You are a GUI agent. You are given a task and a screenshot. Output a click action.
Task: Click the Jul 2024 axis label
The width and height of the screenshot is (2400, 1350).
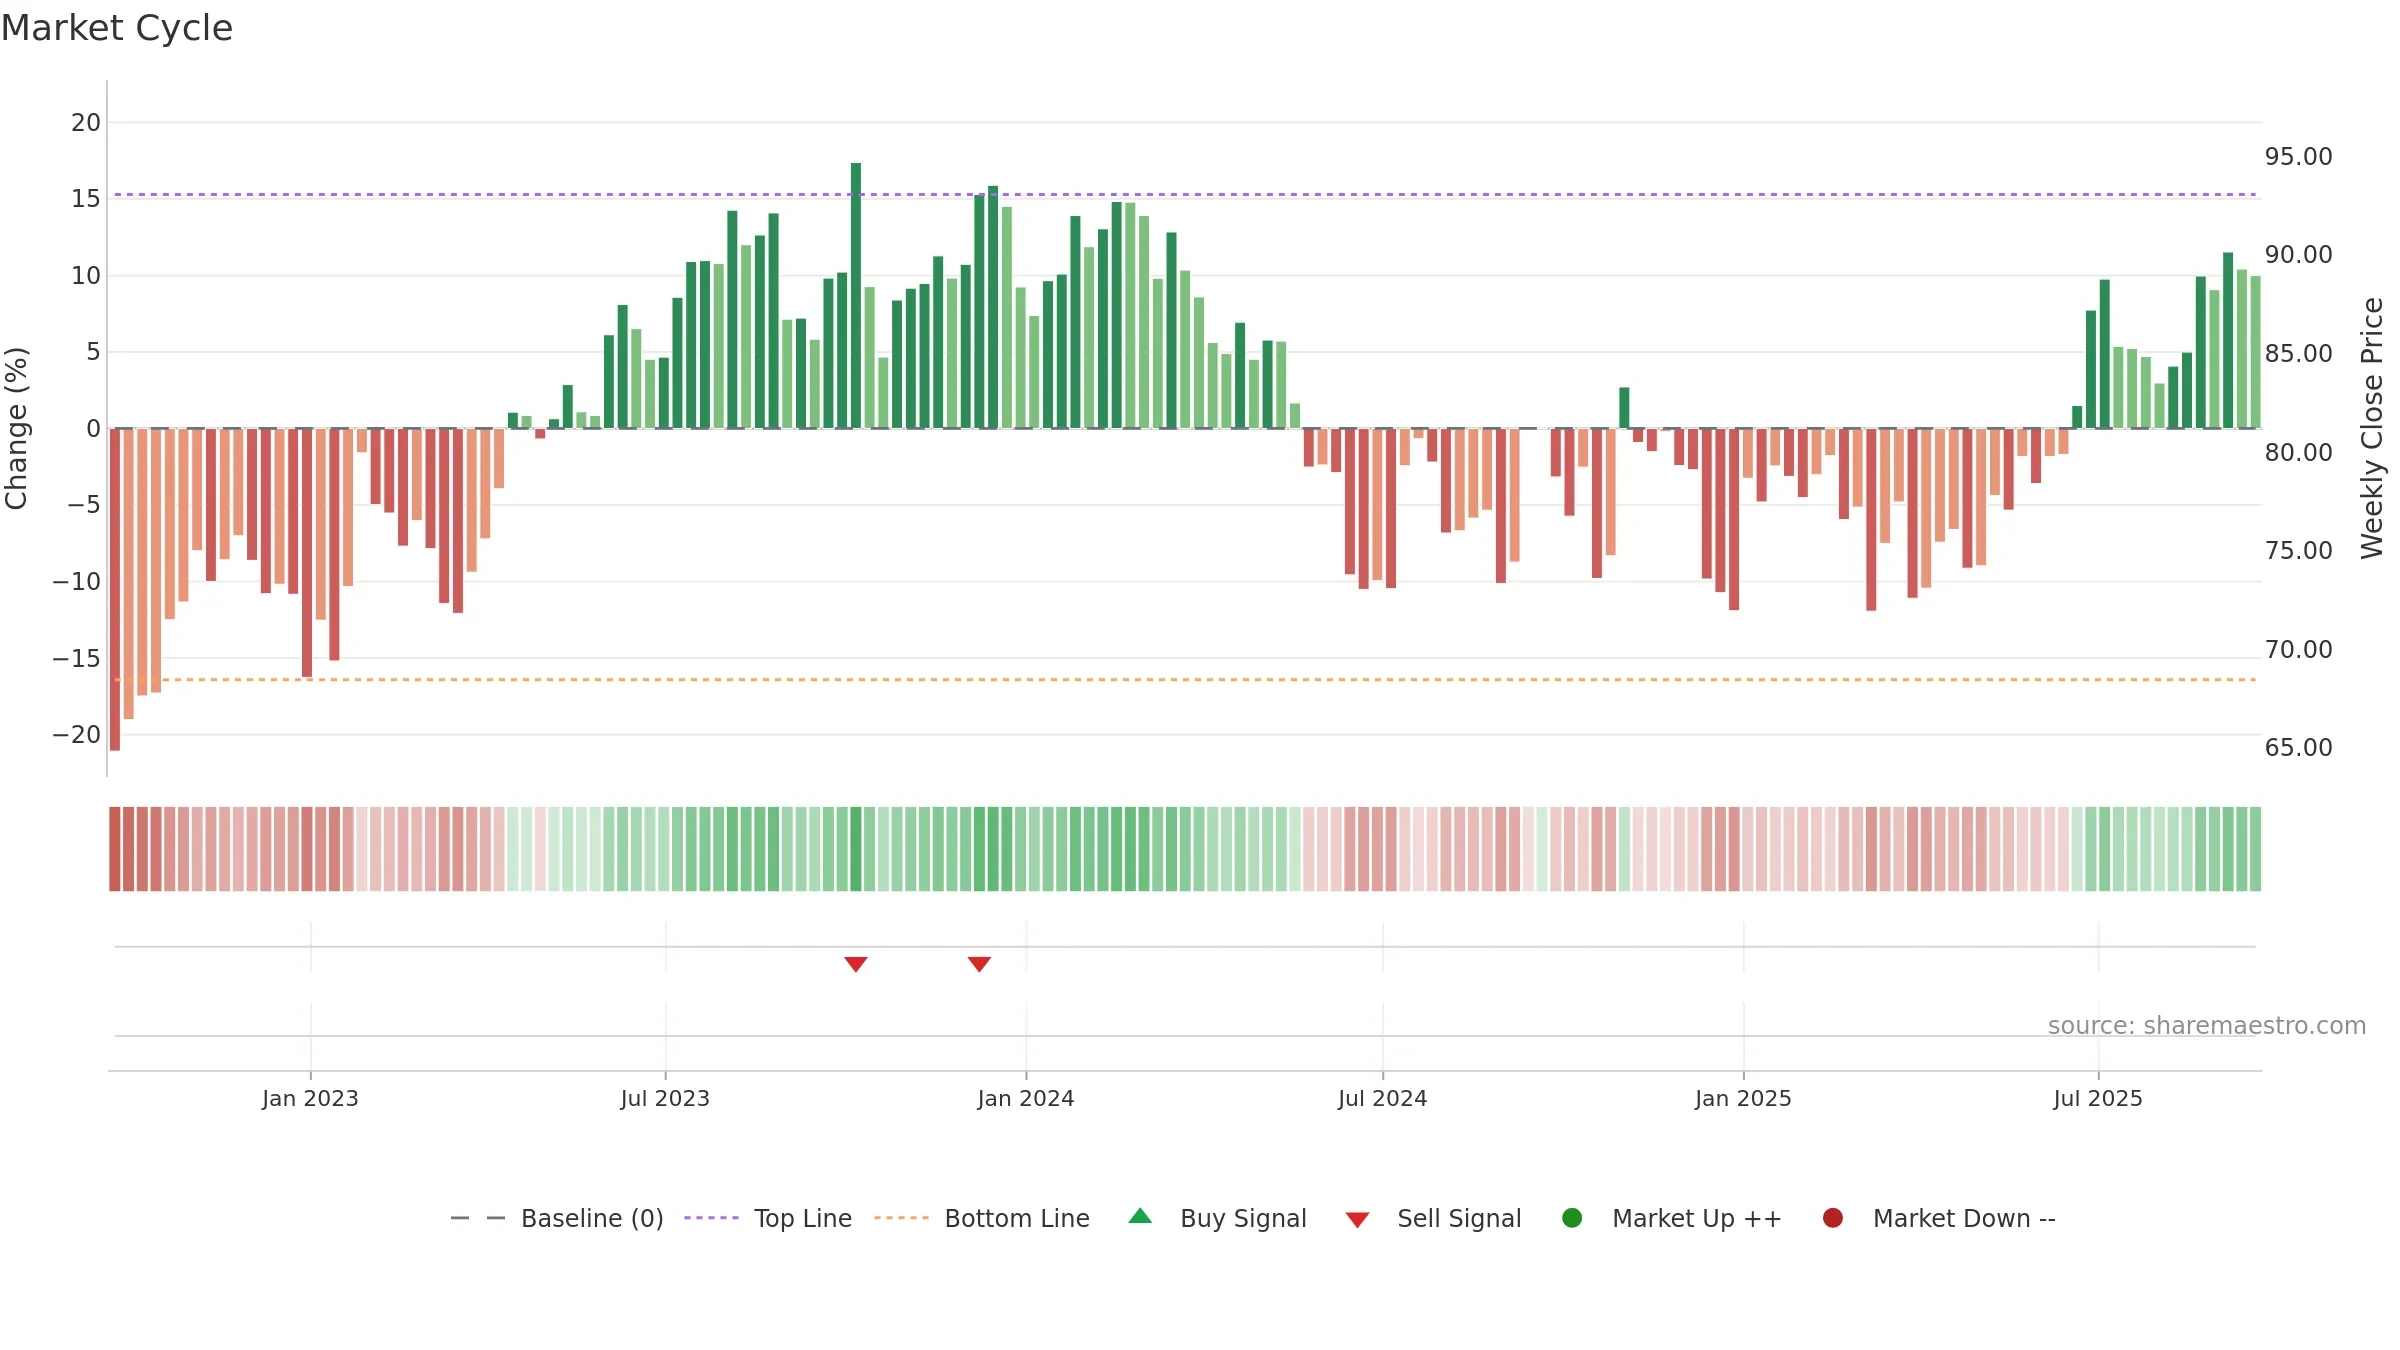1383,1098
